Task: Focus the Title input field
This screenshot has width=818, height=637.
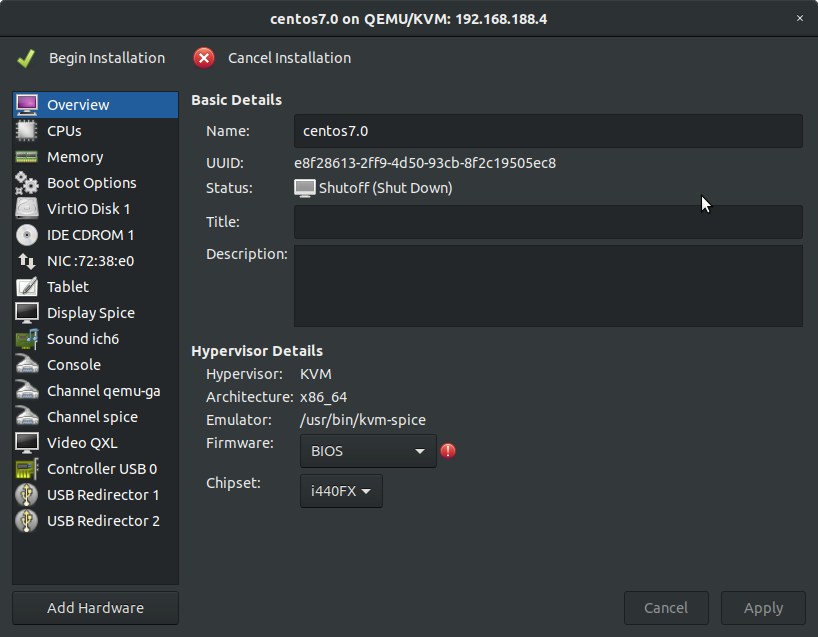Action: coord(548,222)
